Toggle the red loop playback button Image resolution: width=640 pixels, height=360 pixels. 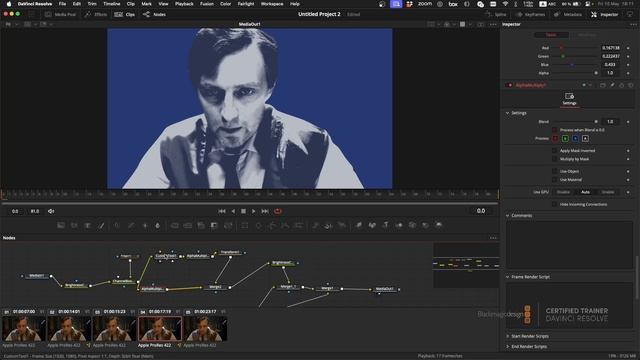(278, 211)
